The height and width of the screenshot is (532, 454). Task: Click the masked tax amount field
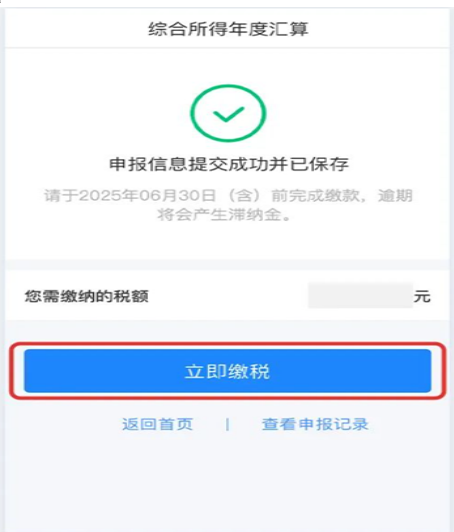pos(360,295)
